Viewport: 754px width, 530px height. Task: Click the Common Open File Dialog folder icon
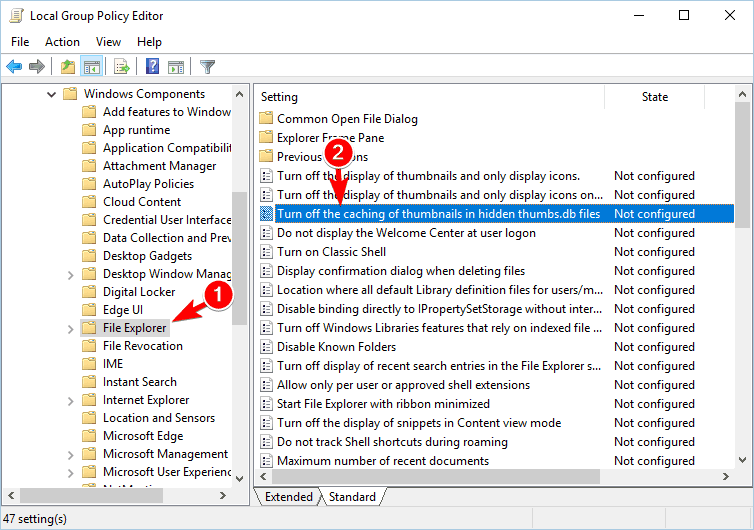coord(266,118)
